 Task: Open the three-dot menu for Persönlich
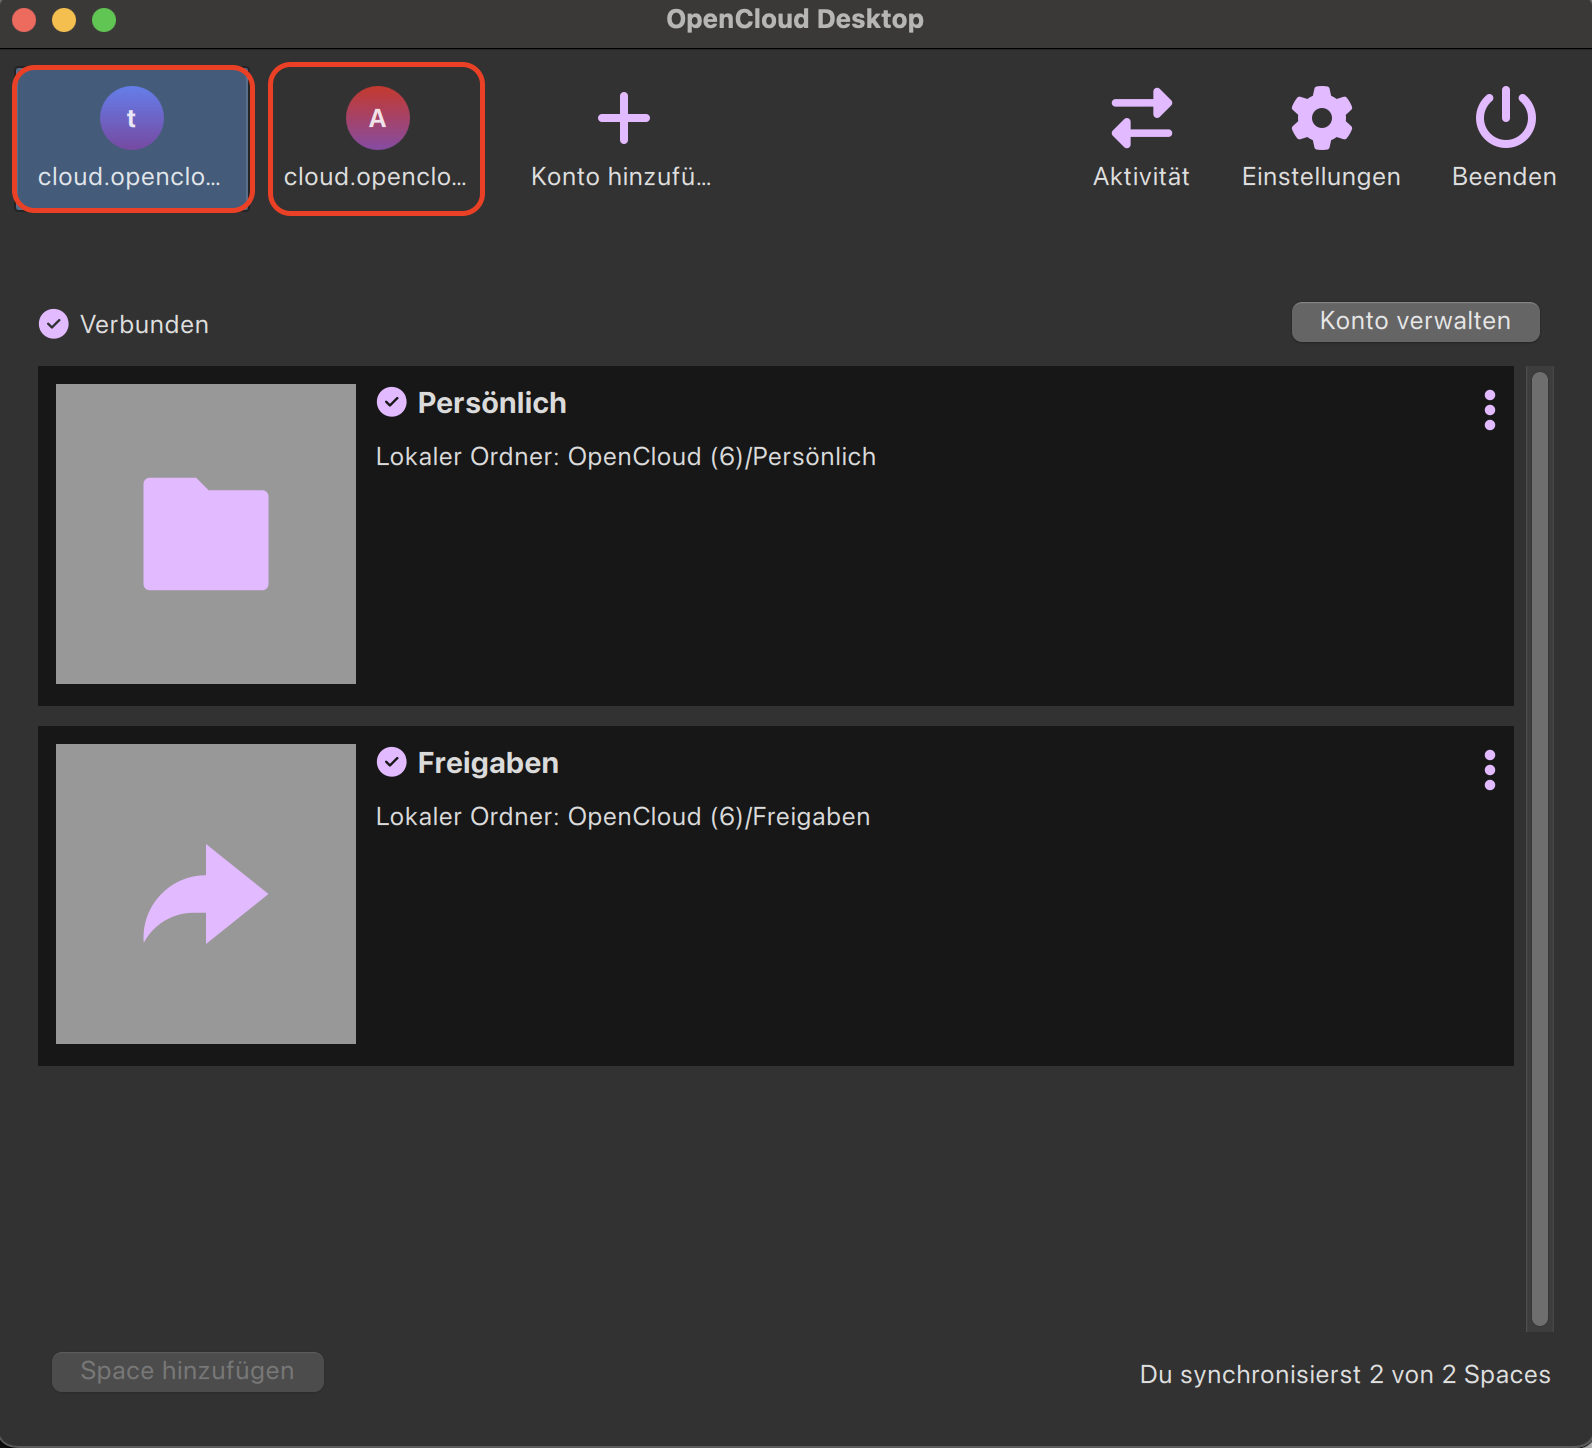(1489, 410)
